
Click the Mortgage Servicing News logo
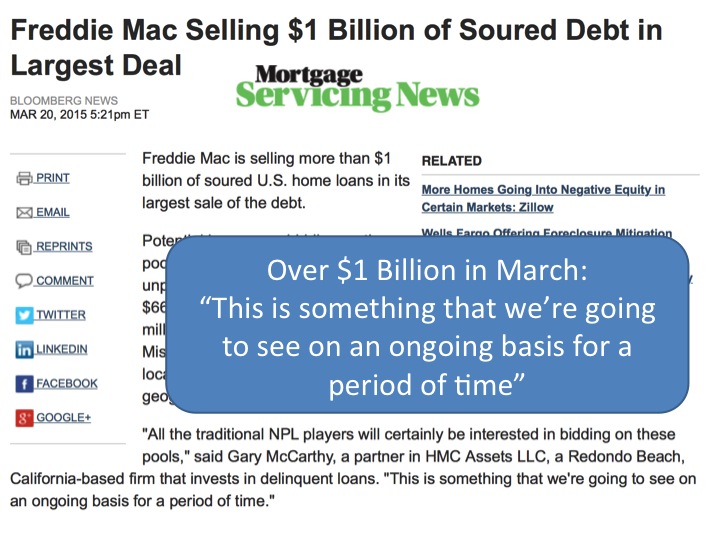[x=357, y=87]
